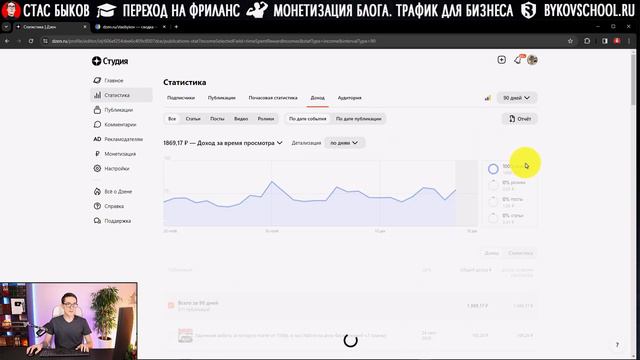Click the help question mark button
This screenshot has height=360, width=640.
(x=617, y=345)
